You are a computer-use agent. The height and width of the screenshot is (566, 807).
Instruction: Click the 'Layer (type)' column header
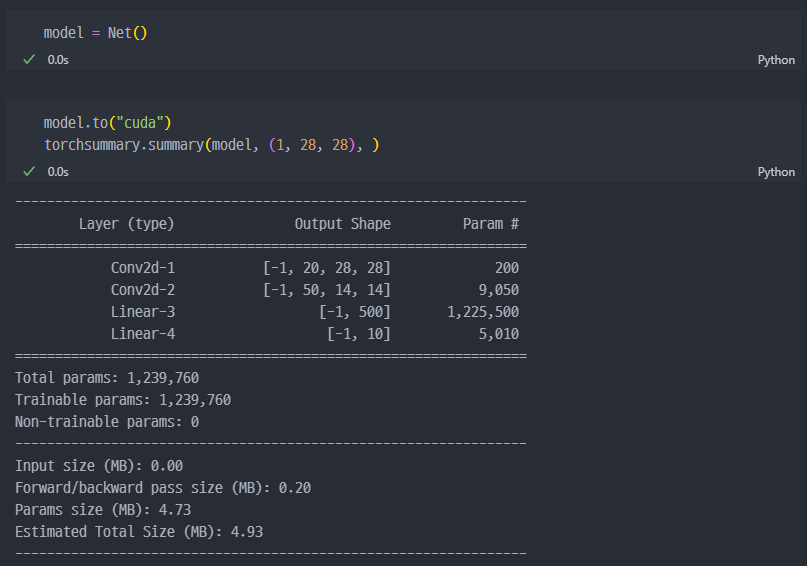click(127, 224)
